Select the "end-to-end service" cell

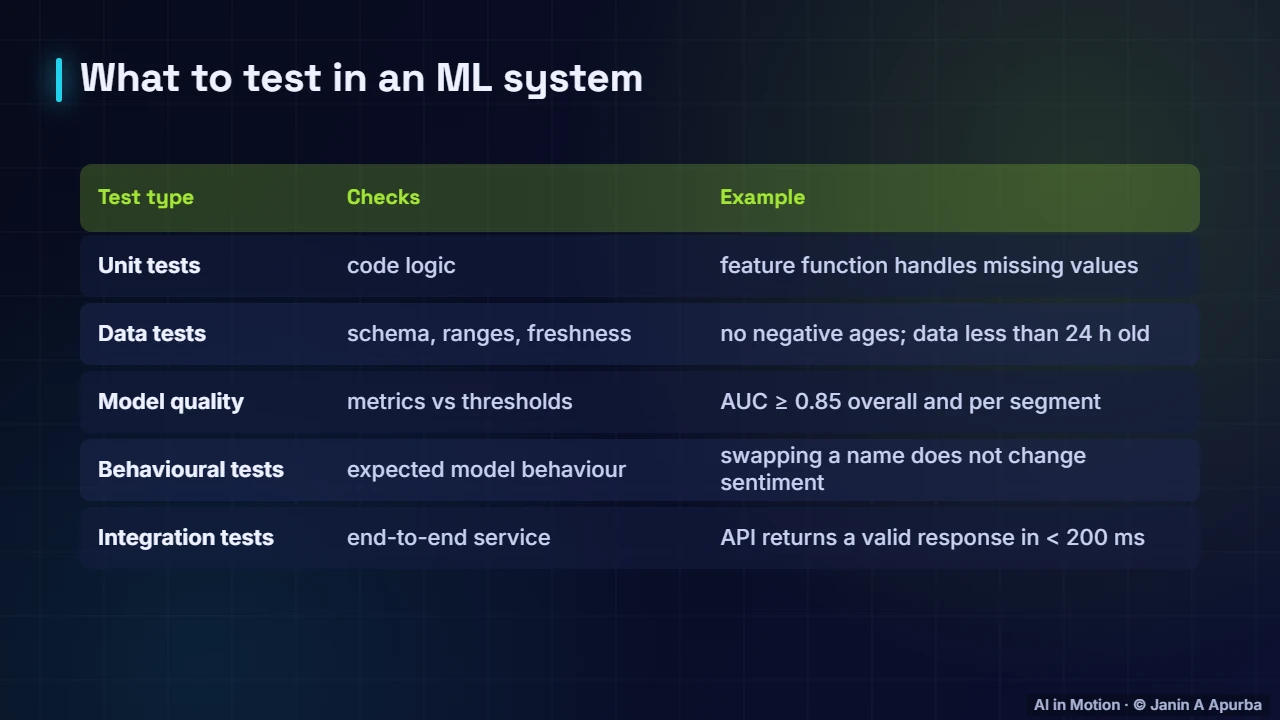click(x=449, y=537)
